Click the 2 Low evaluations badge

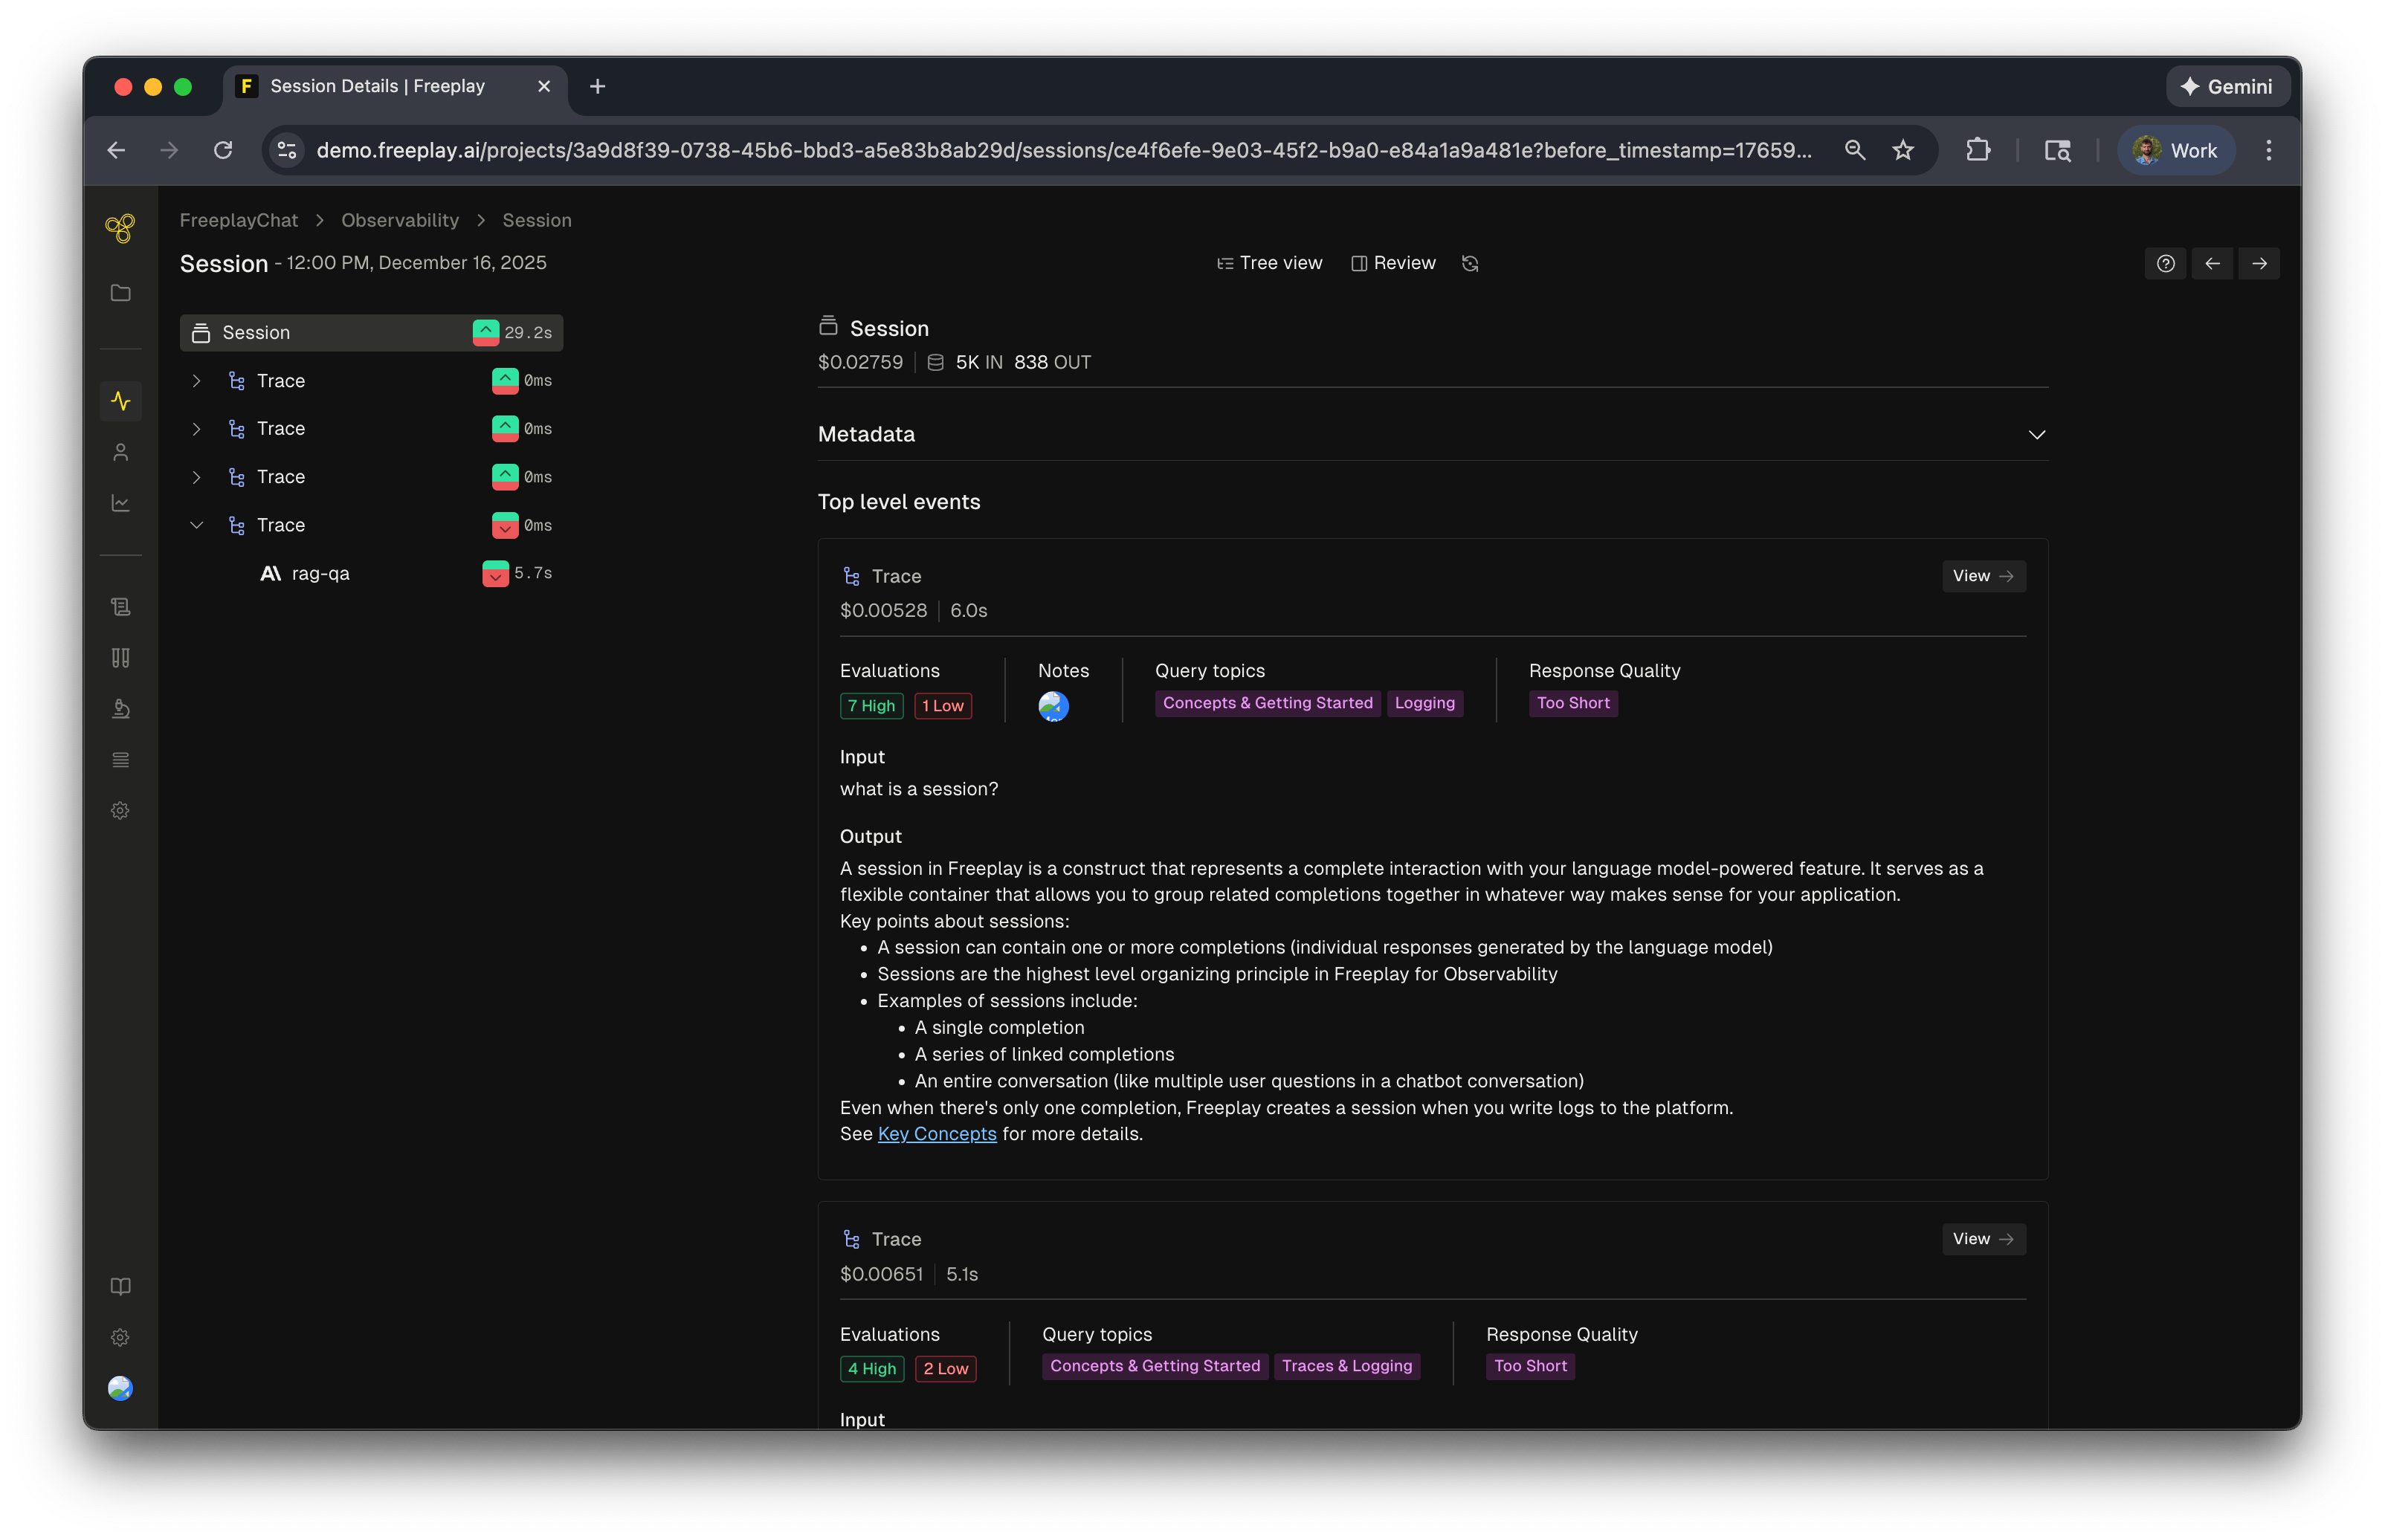point(946,1369)
